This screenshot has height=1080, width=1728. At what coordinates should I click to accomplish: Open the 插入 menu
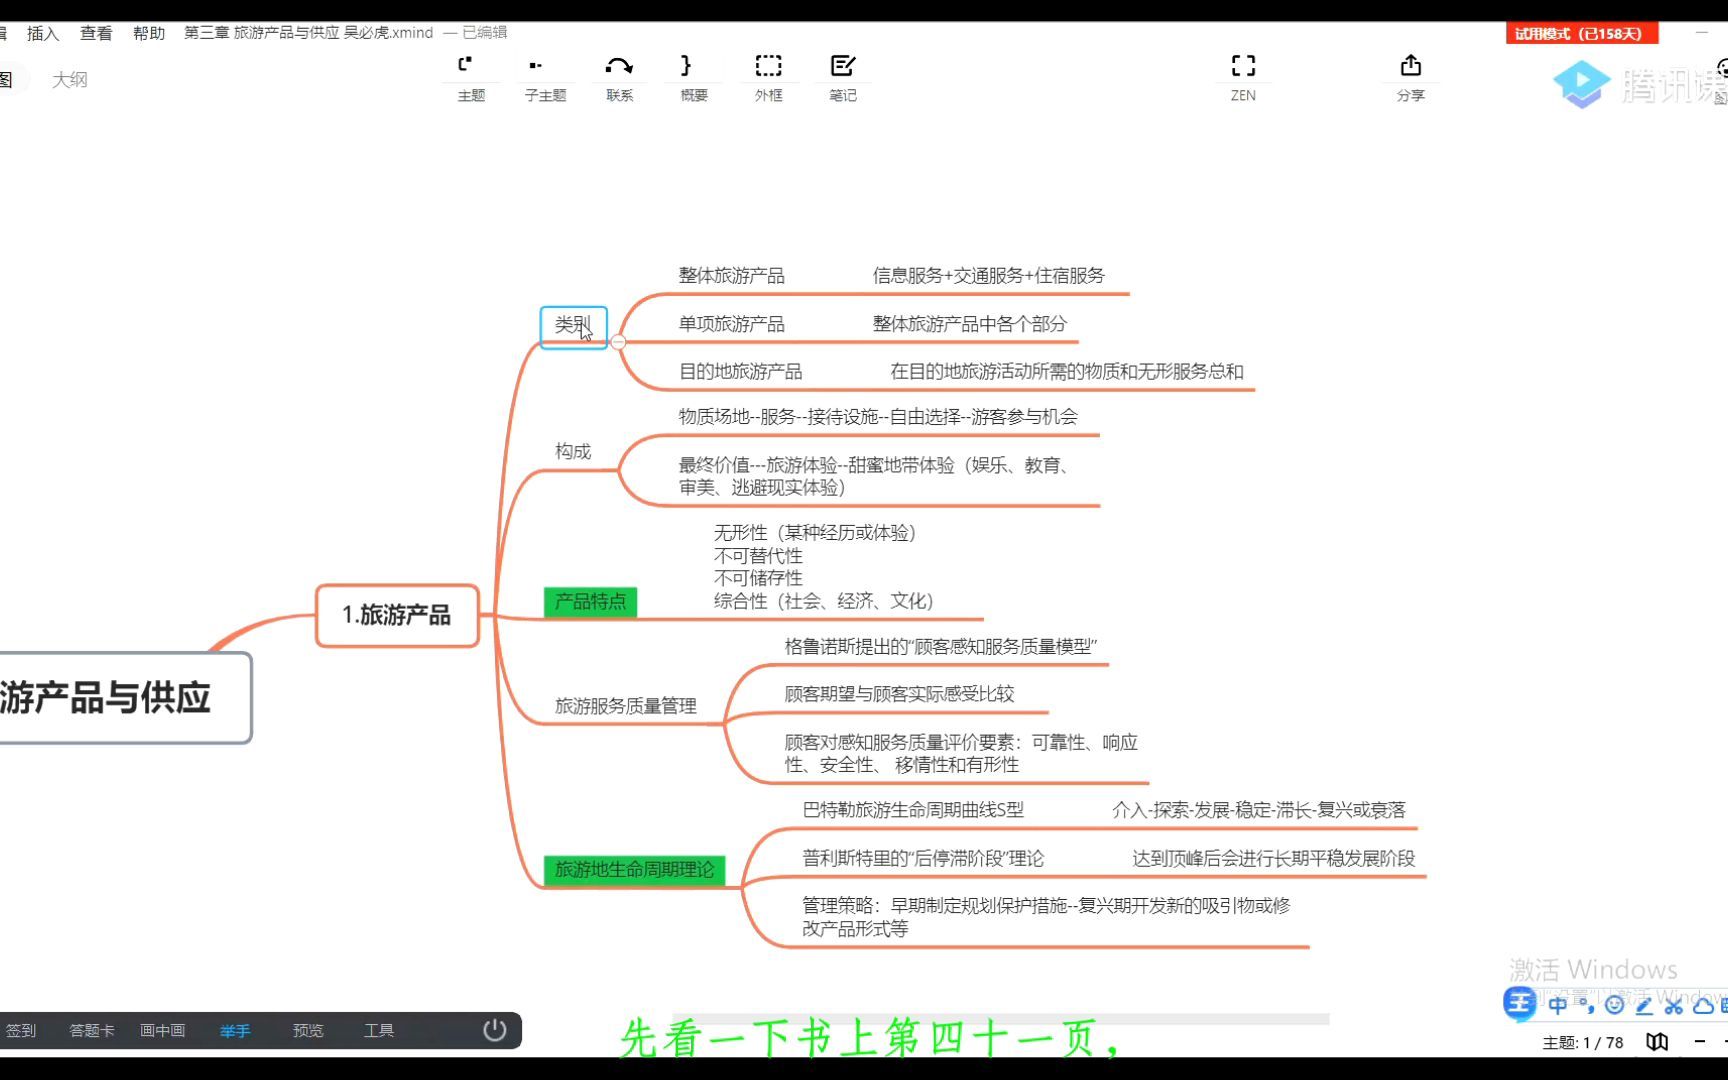[43, 33]
